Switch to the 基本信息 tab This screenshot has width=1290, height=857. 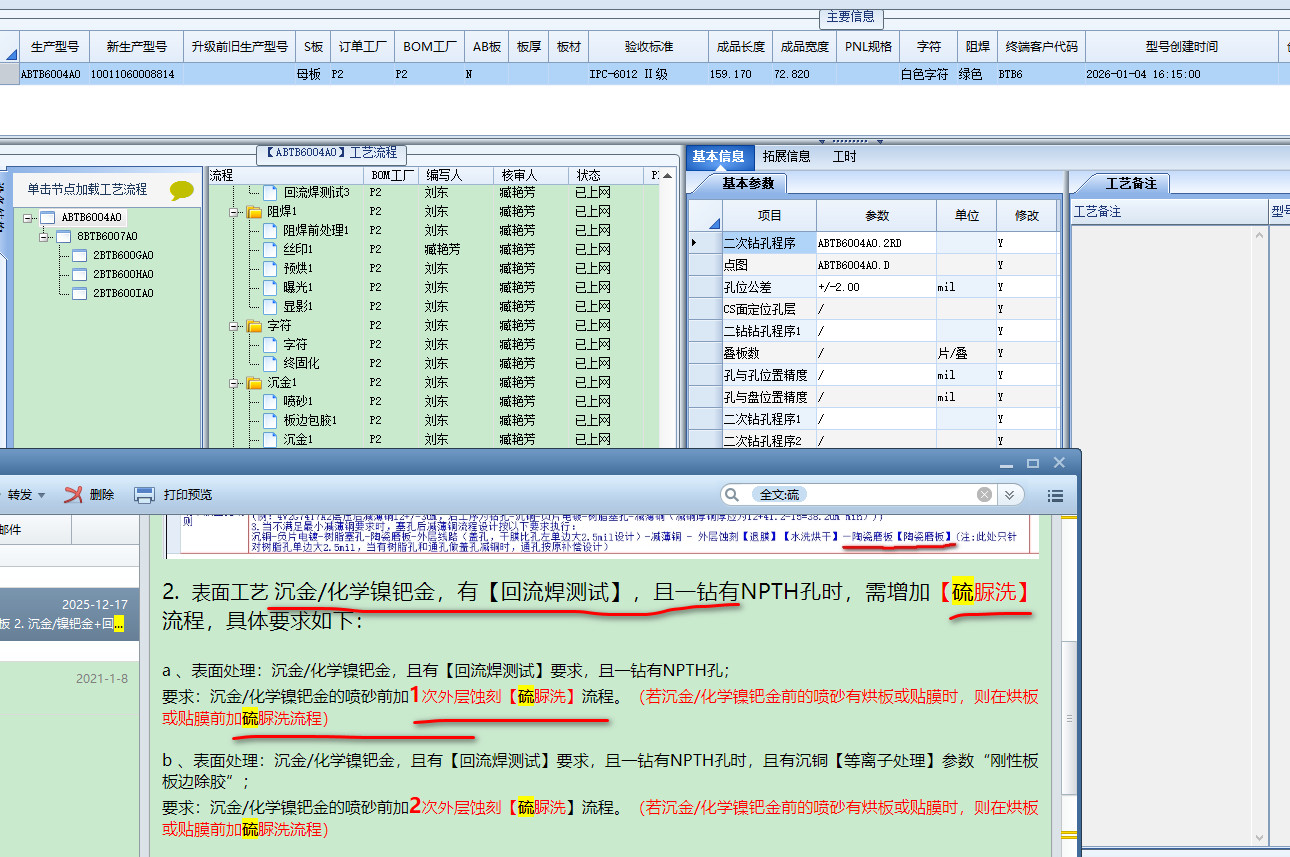pos(718,157)
